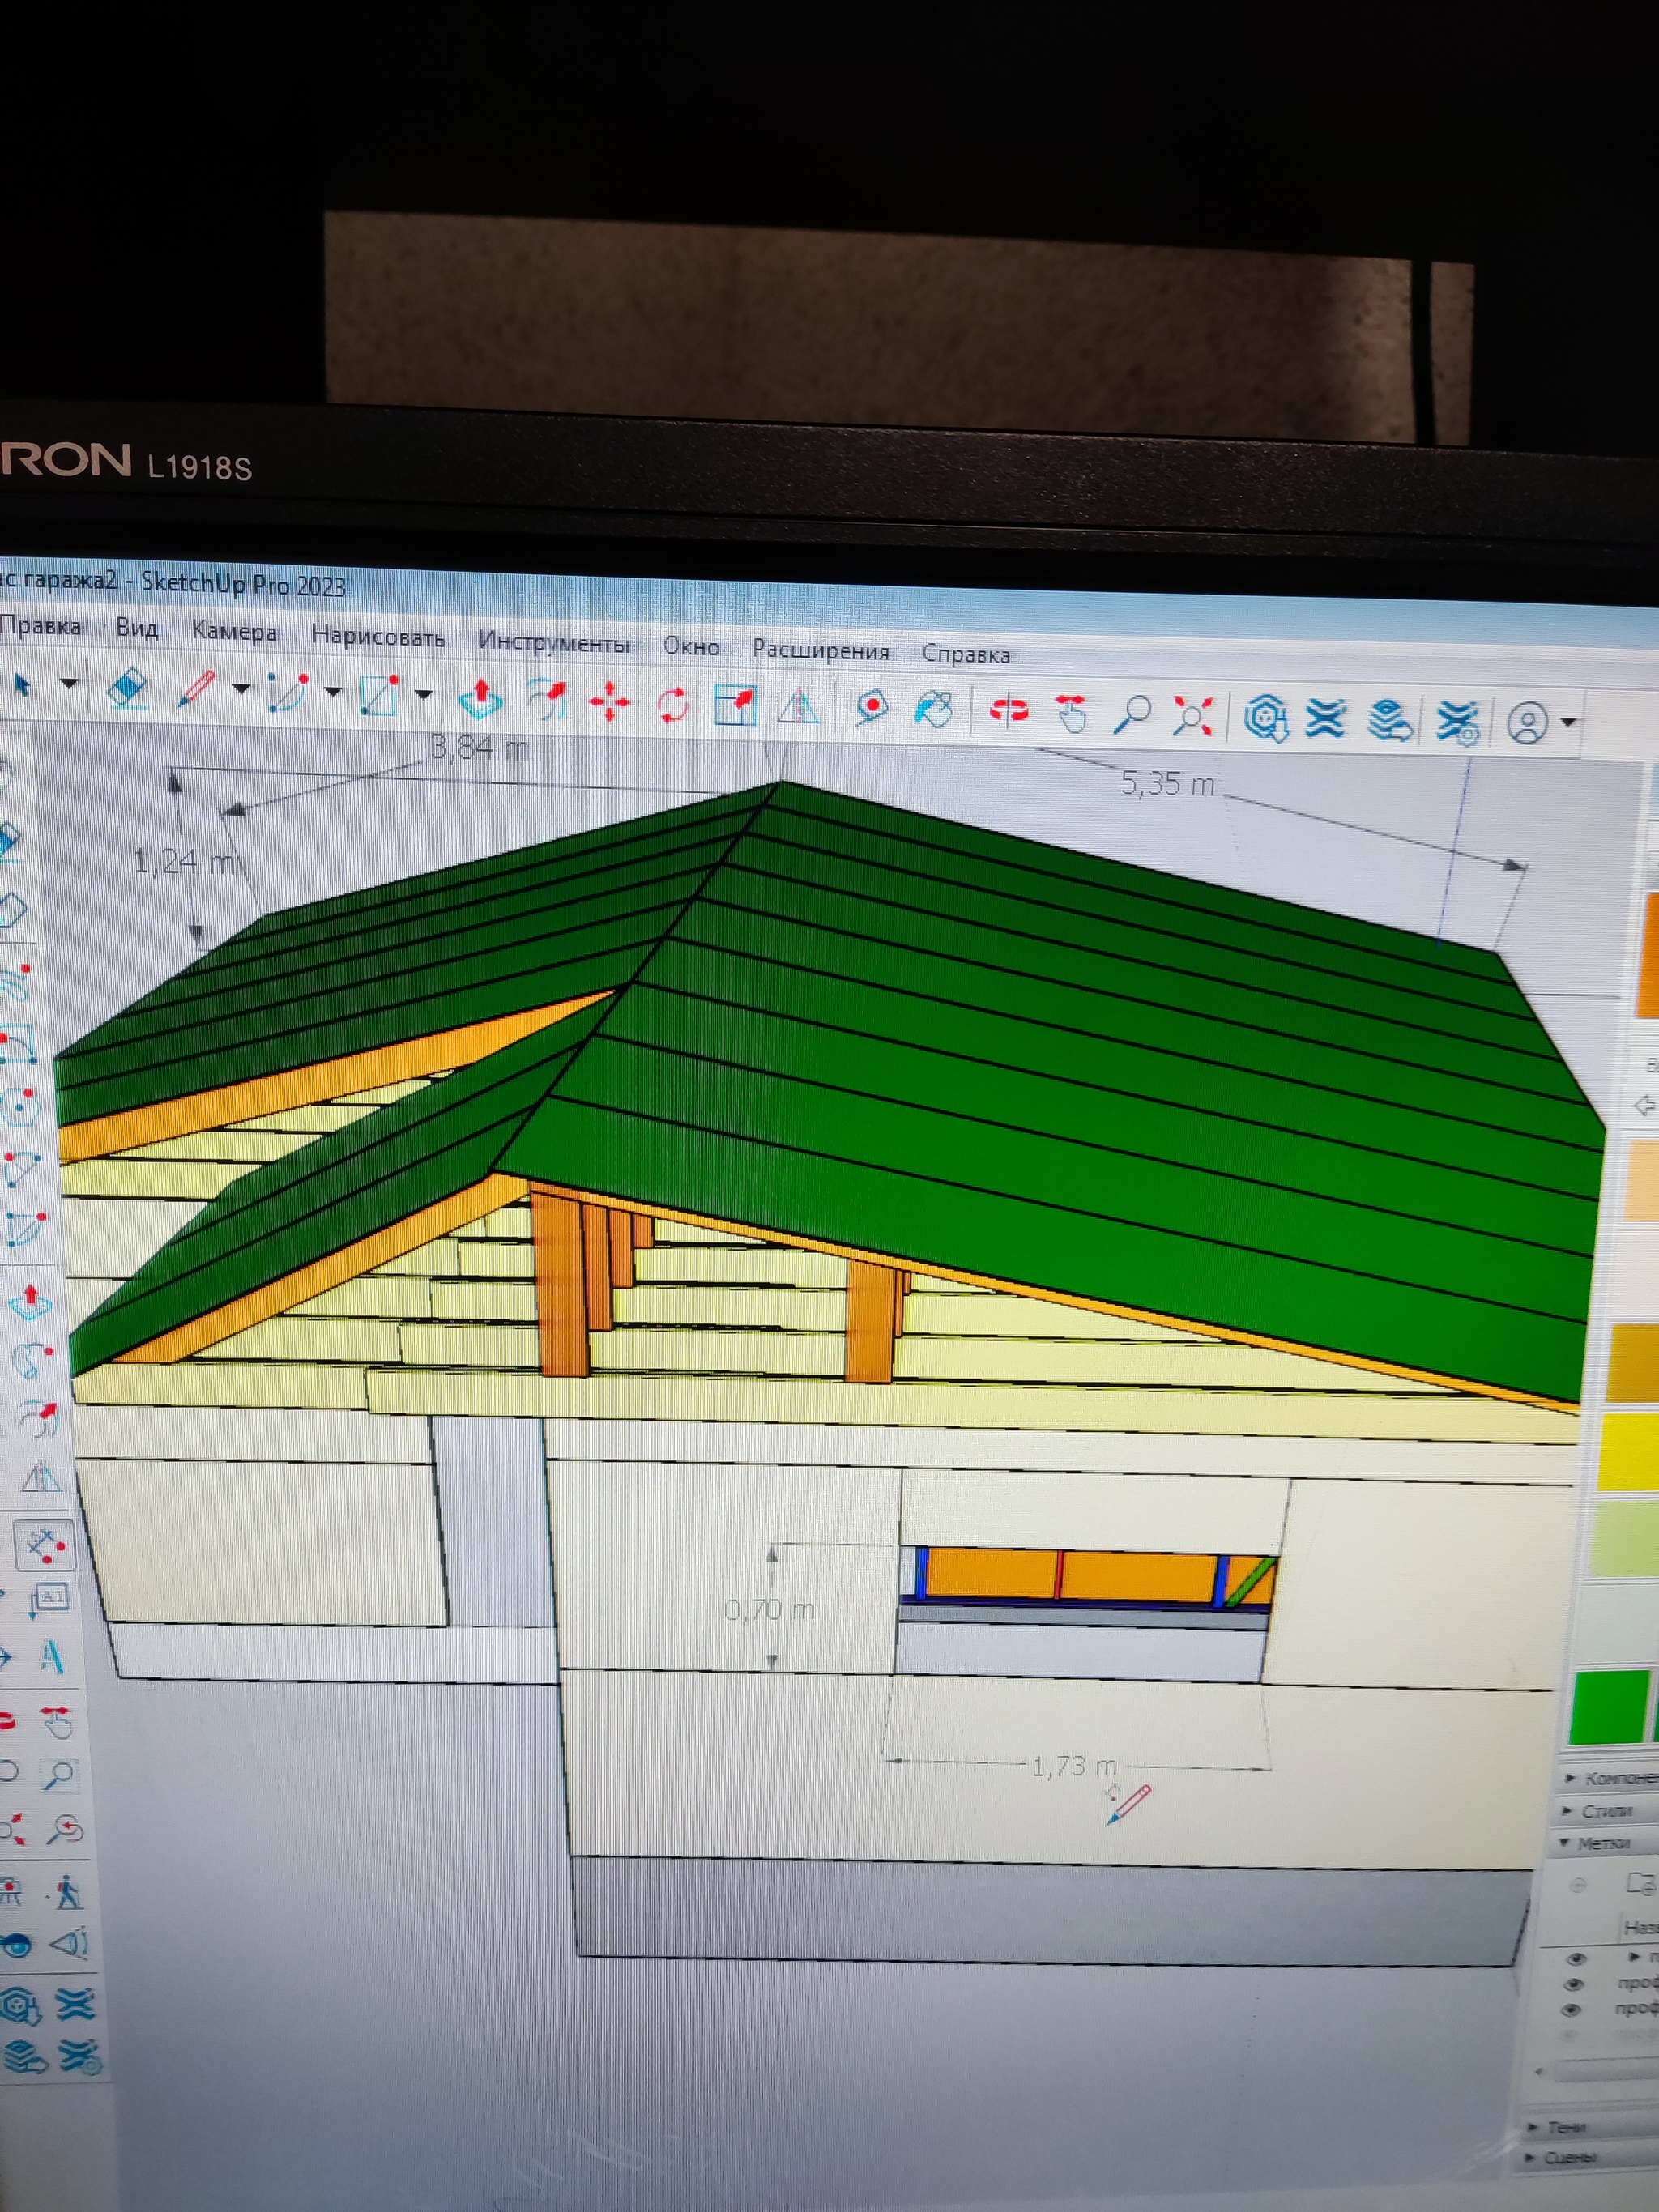The height and width of the screenshot is (2212, 1659).
Task: Toggle visibility eye of first tag row
Action: tap(1578, 1959)
